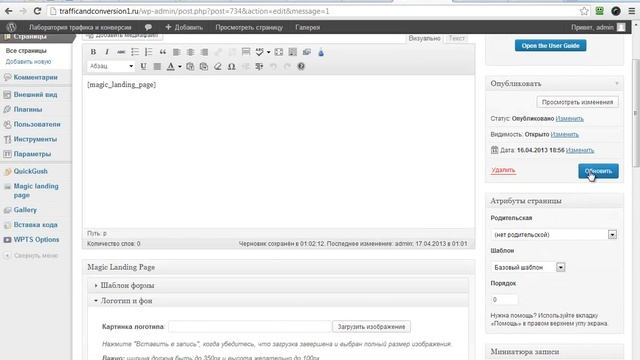The height and width of the screenshot is (360, 640).
Task: Click the WordPress logo in admin bar
Action: pos(11,27)
